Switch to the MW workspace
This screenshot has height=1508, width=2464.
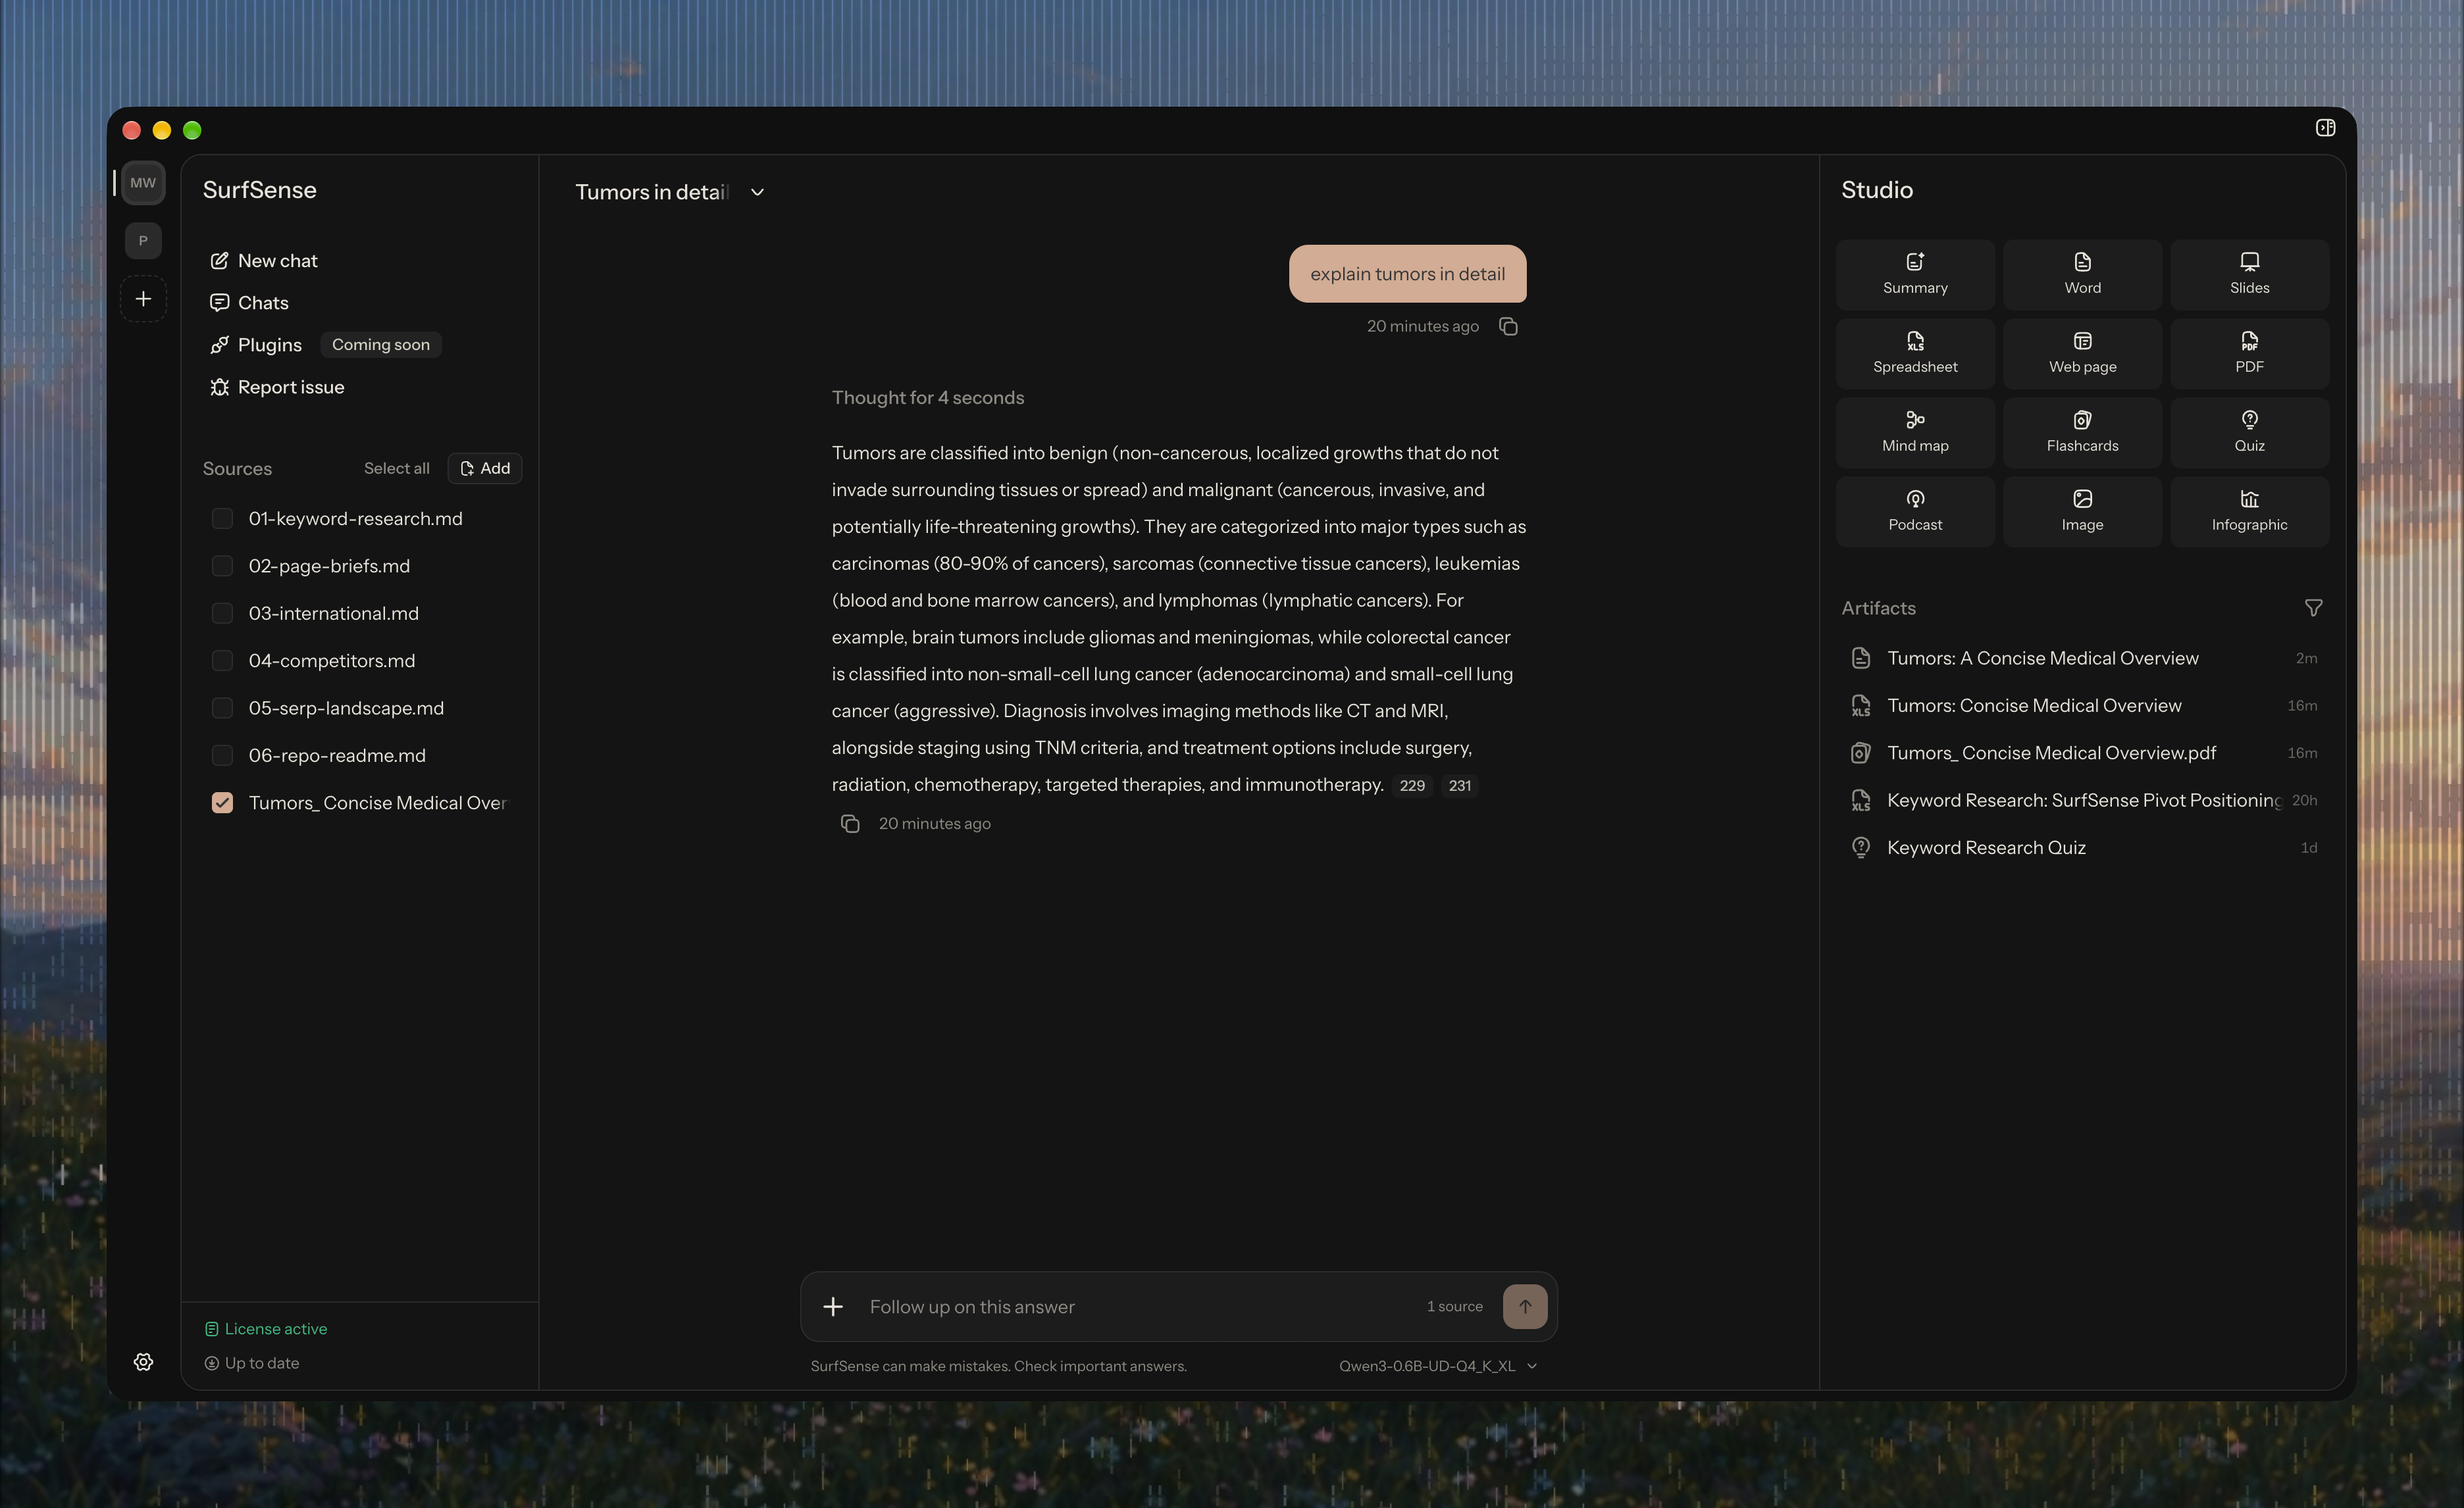click(x=143, y=182)
